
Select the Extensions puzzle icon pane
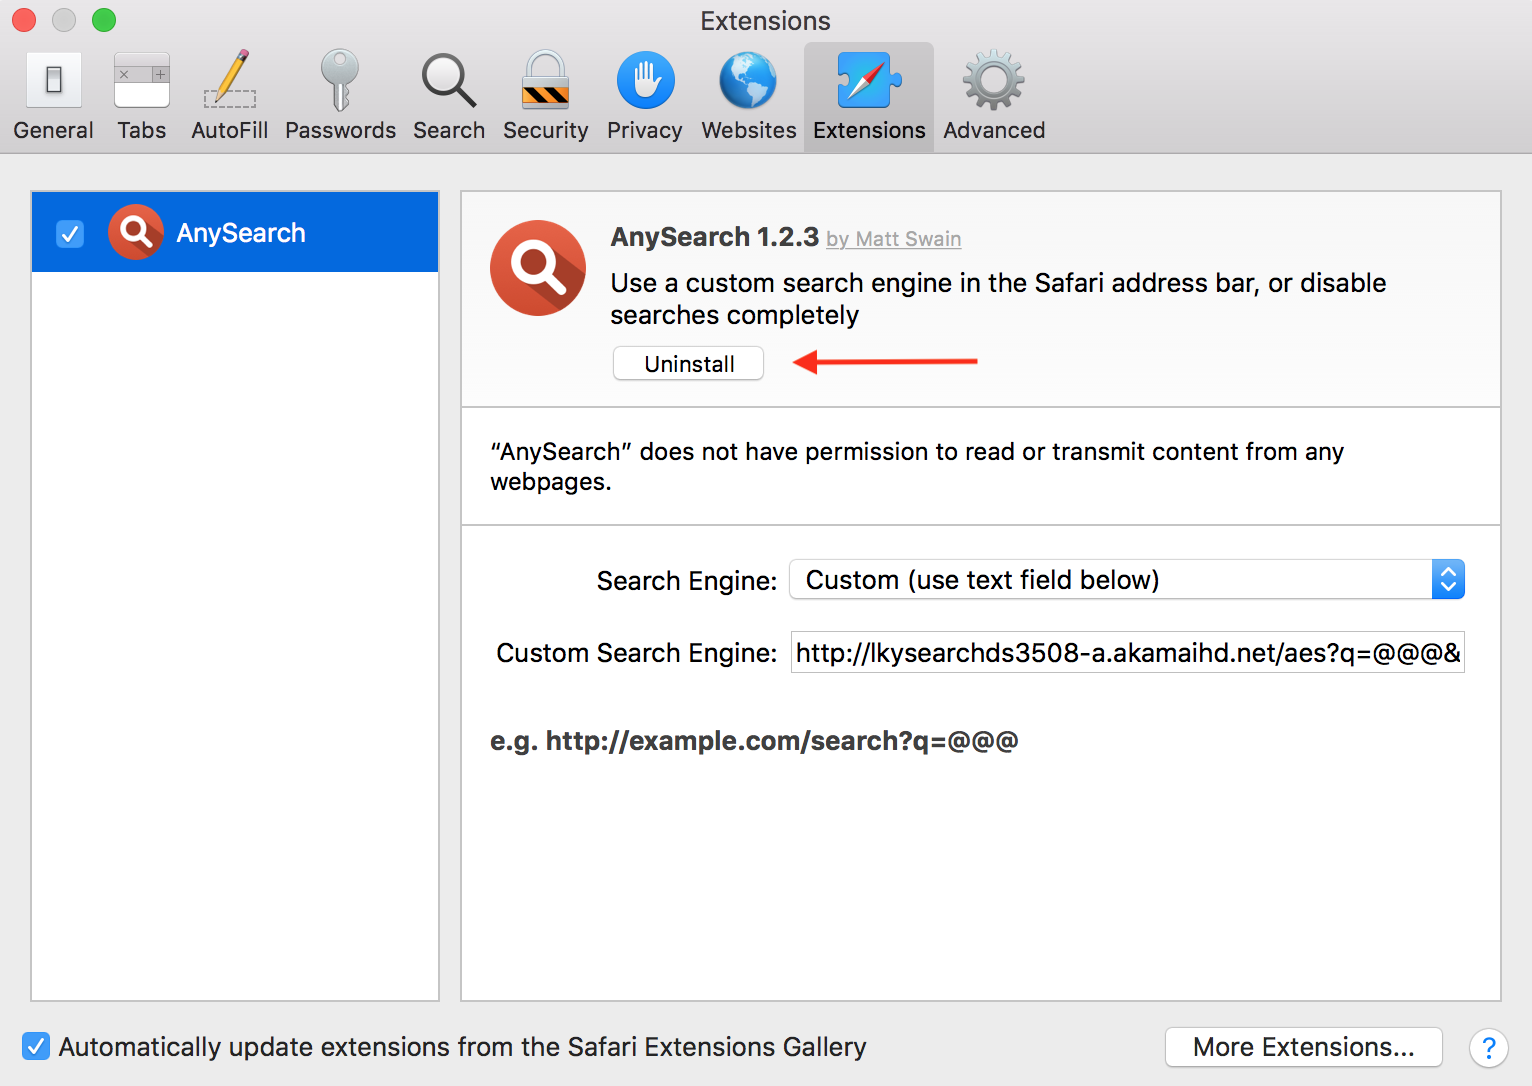click(869, 97)
